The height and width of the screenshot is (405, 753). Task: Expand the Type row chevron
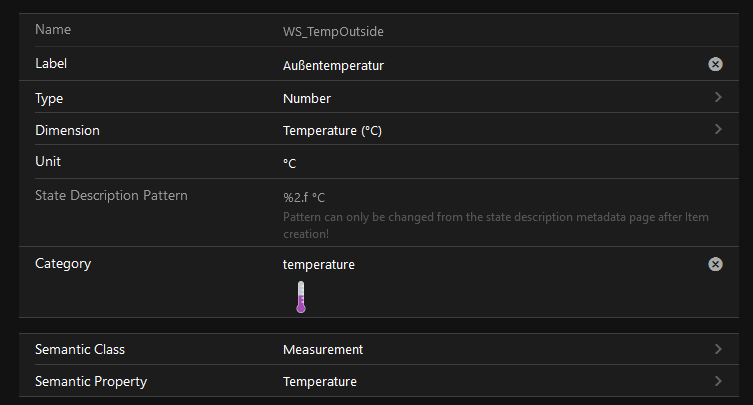pos(718,98)
